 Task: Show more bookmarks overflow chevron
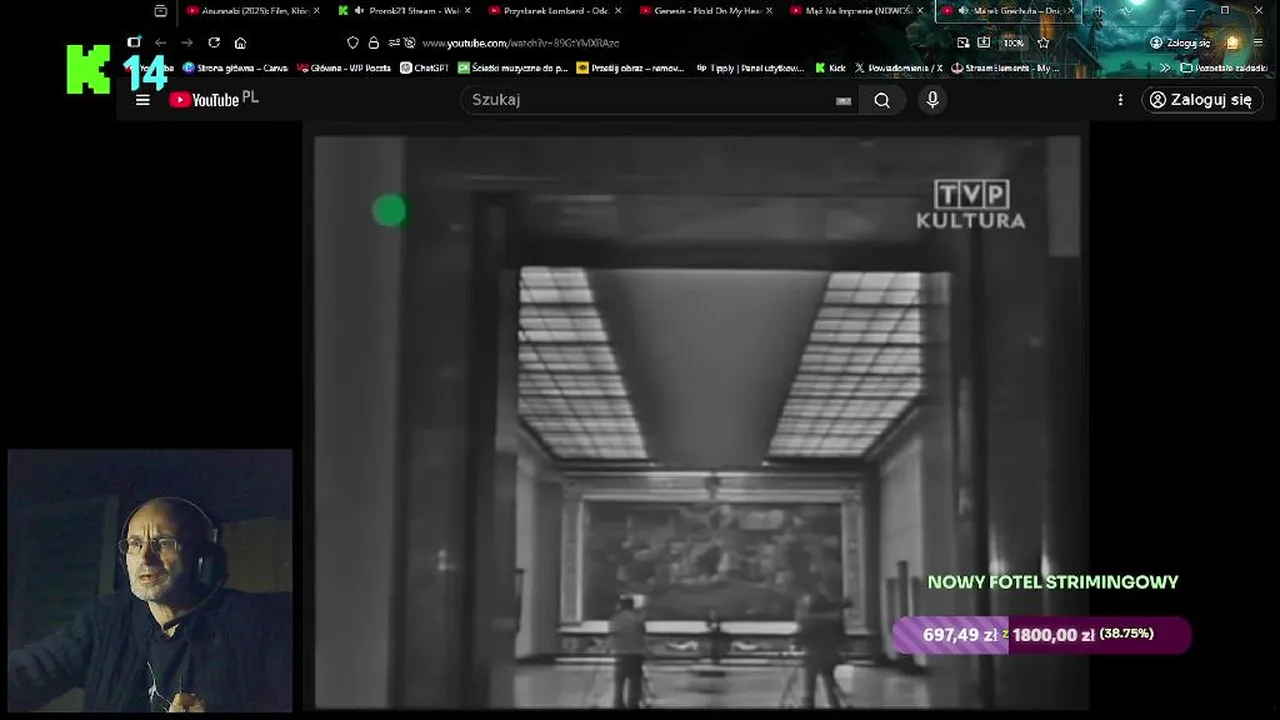[x=1165, y=68]
